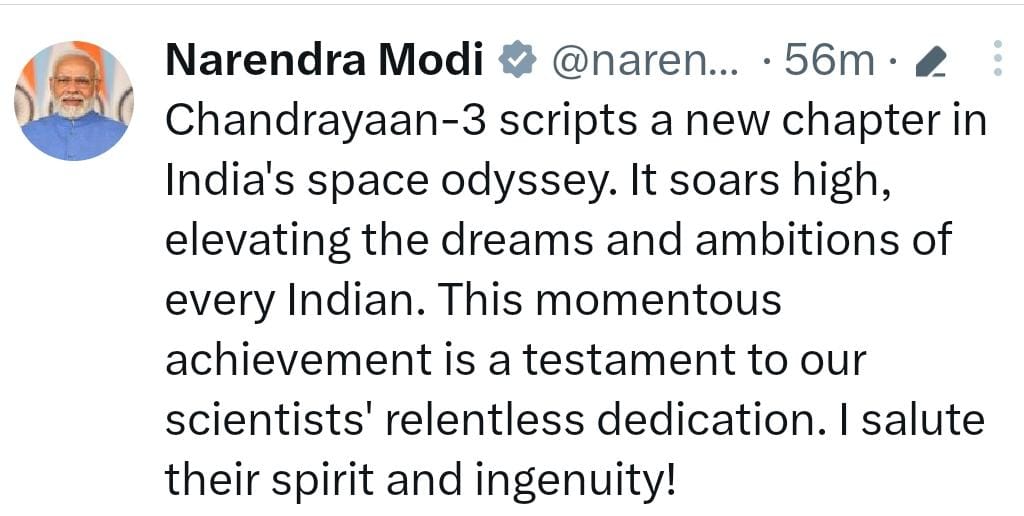Click the word salute in the post

pyautogui.click(x=922, y=421)
